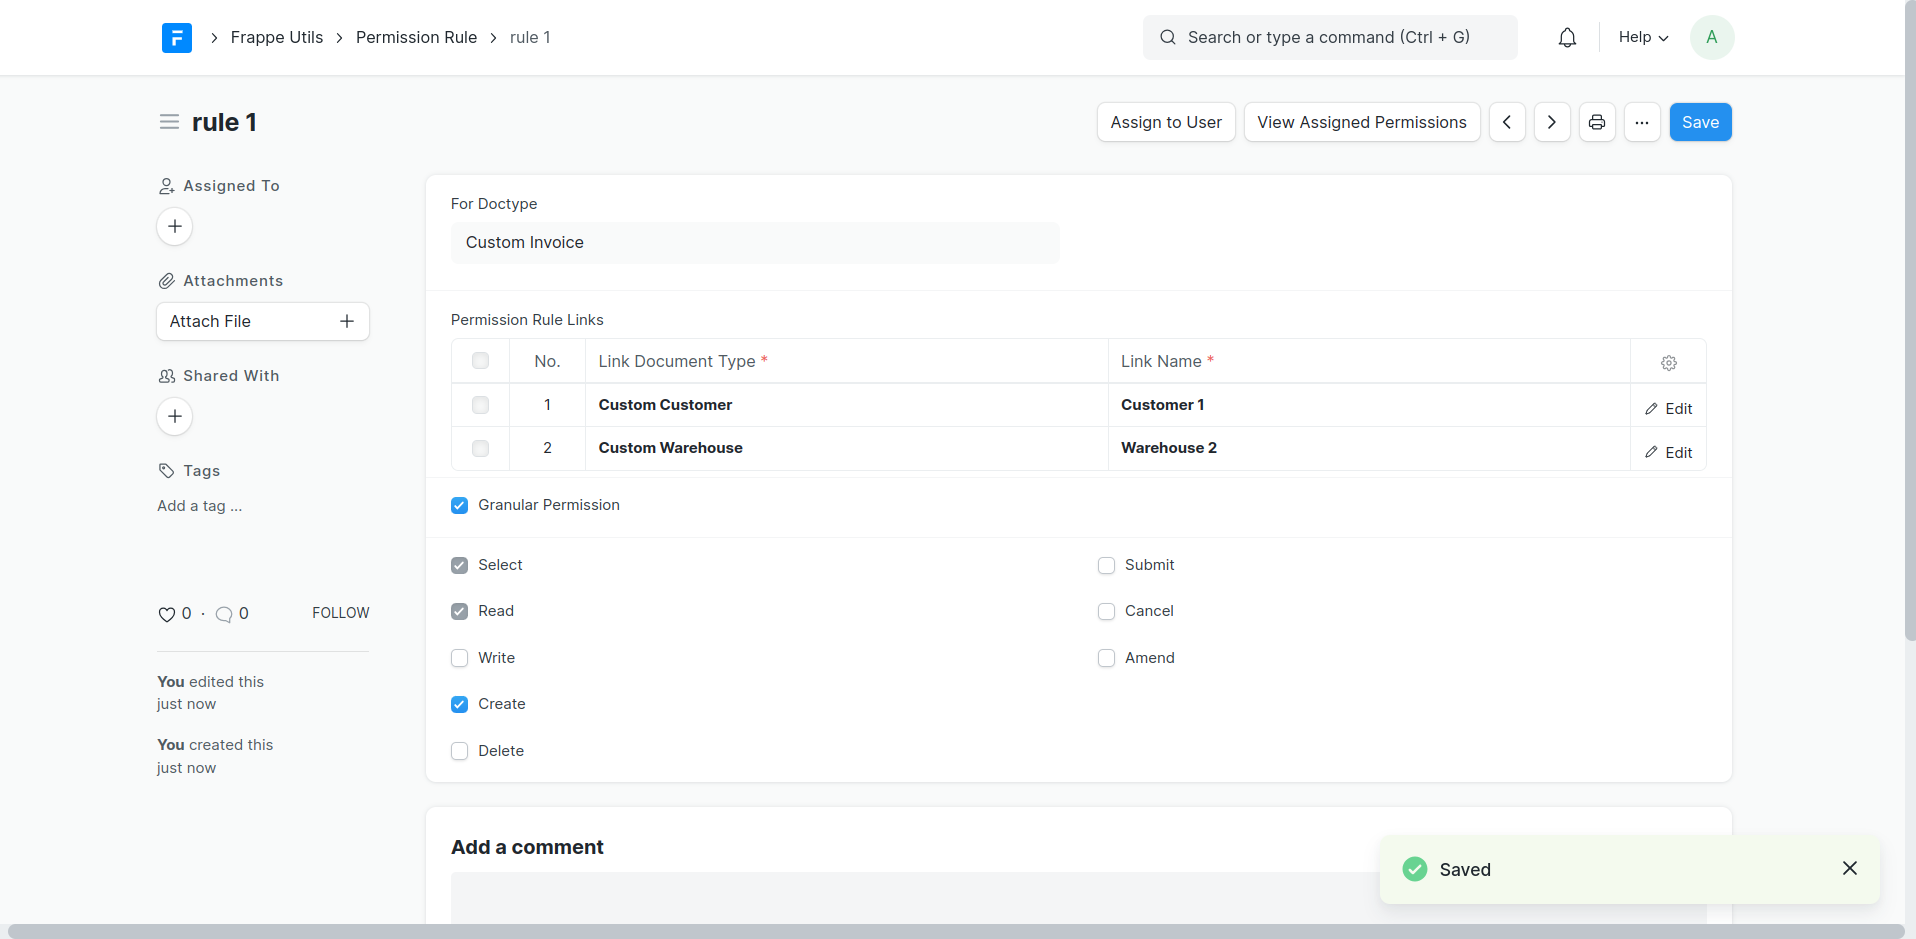Navigate to Frappe Utils breadcrumb

(x=277, y=38)
